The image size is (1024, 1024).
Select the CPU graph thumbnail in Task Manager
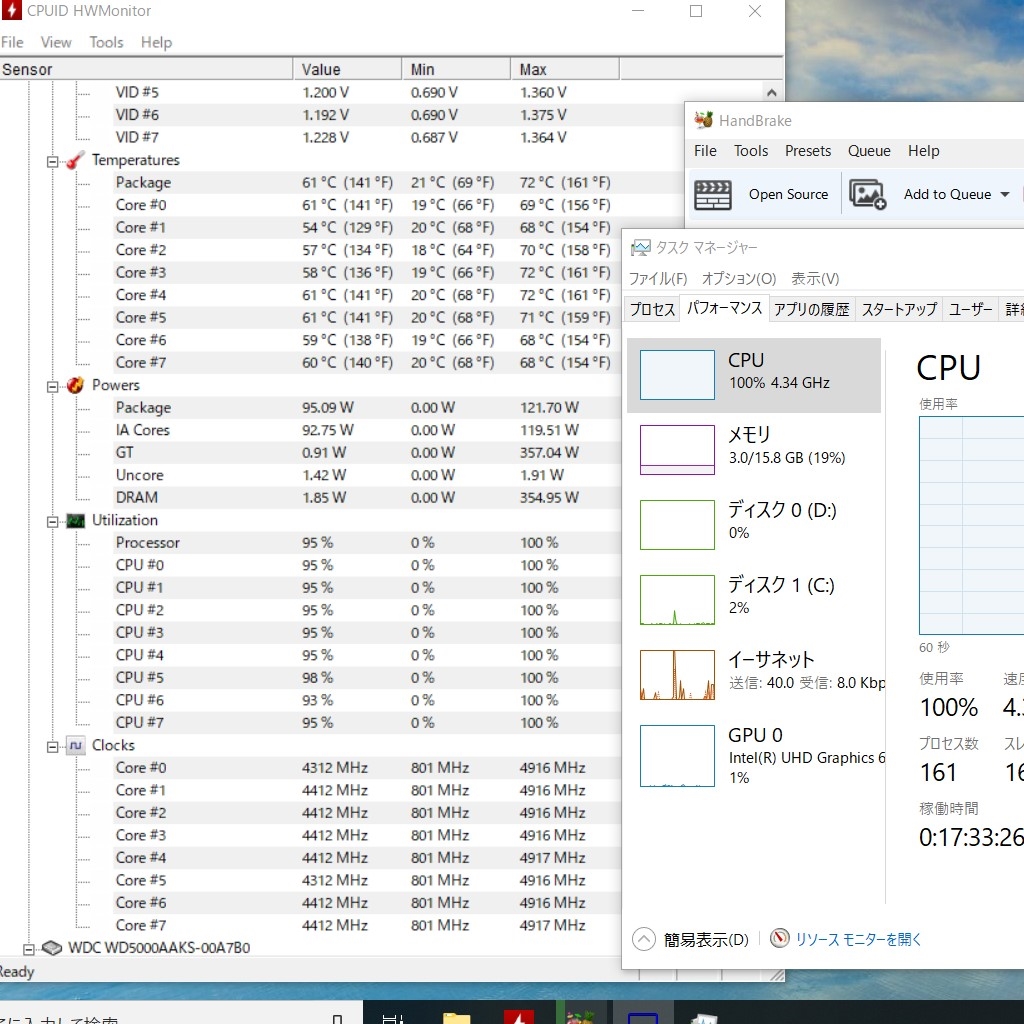coord(677,375)
